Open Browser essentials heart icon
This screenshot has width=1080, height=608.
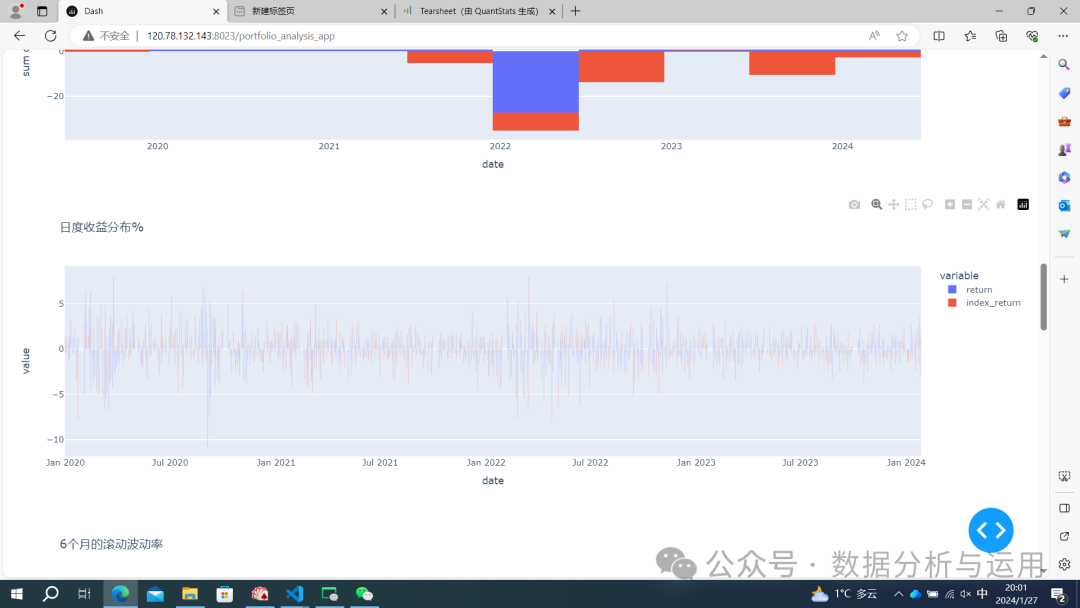pyautogui.click(x=1032, y=36)
